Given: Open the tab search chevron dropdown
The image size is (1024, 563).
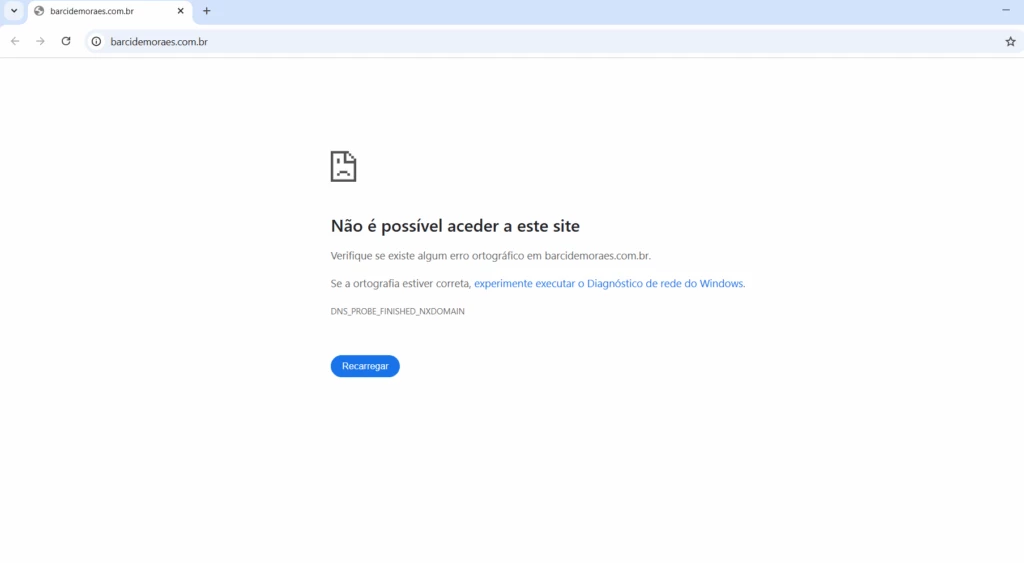Looking at the screenshot, I should click(14, 11).
